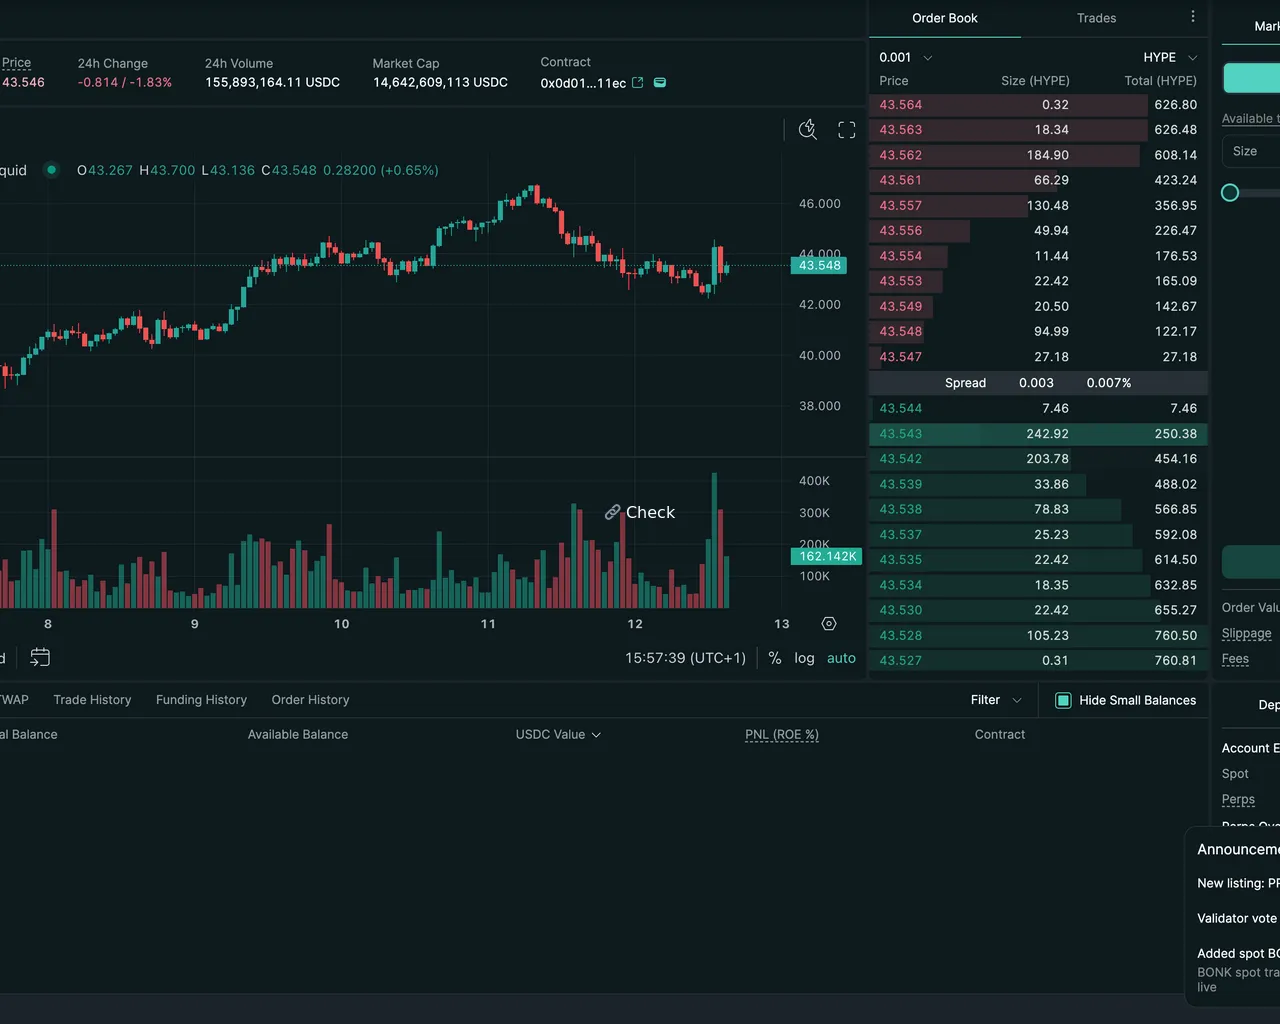Toggle percent scale on the chart

pos(775,658)
